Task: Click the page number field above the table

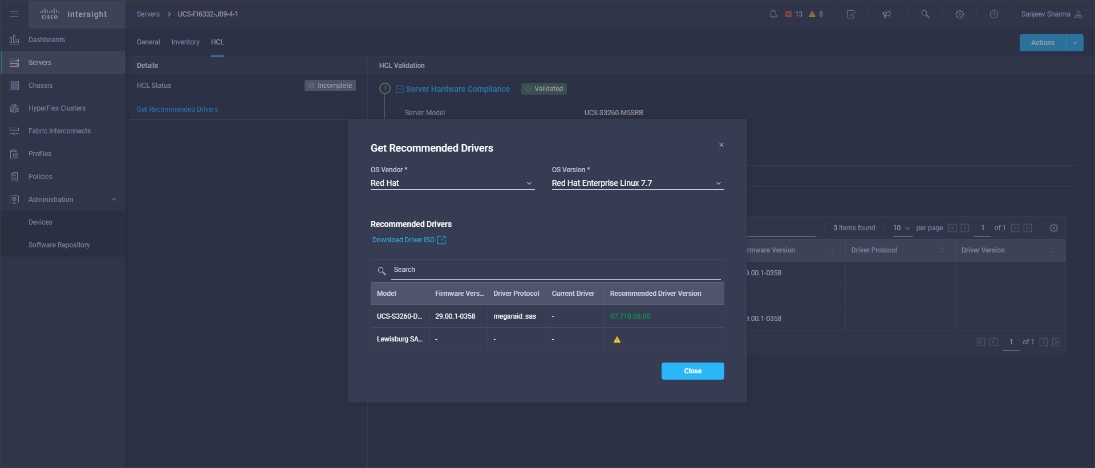Action: pyautogui.click(x=983, y=228)
